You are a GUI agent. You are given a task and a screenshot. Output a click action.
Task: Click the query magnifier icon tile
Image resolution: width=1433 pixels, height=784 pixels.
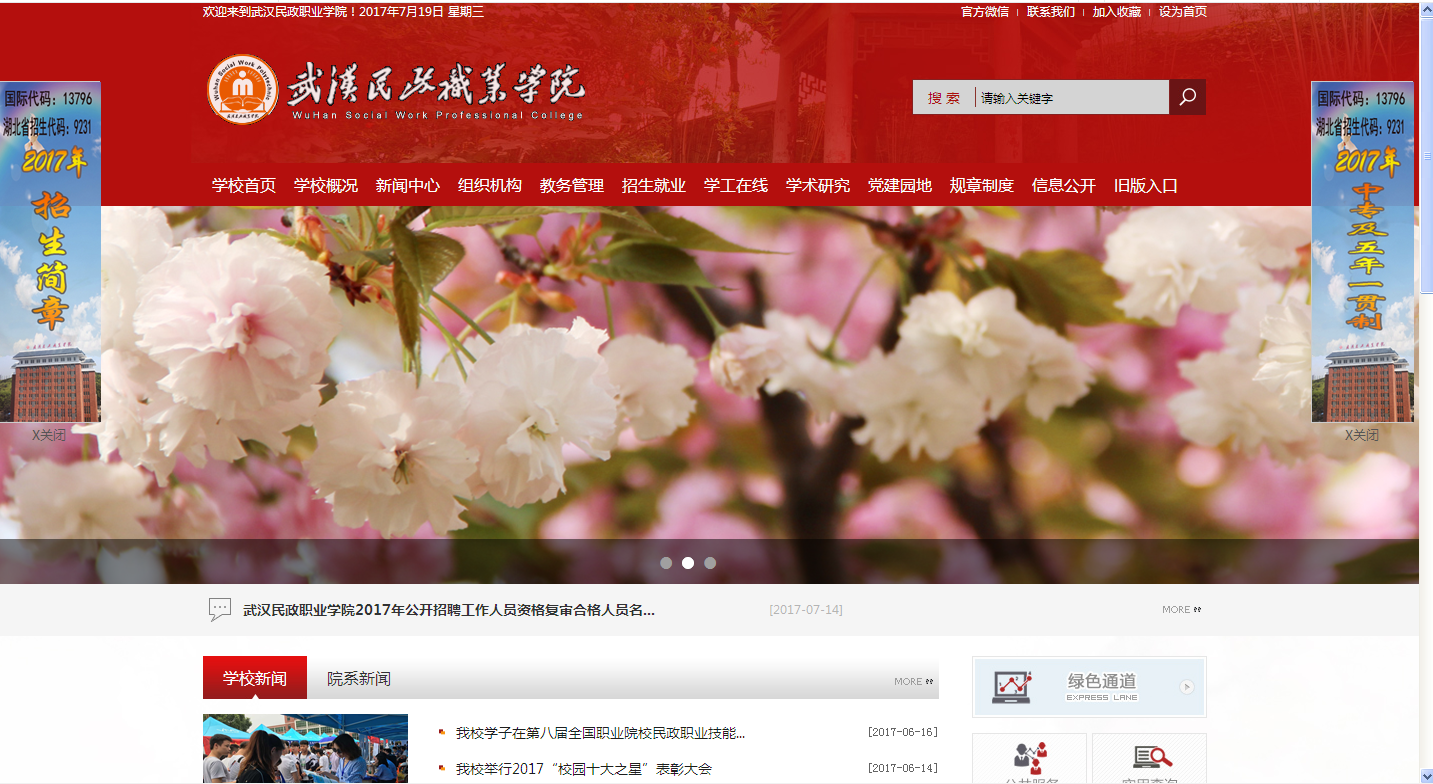pos(1149,758)
